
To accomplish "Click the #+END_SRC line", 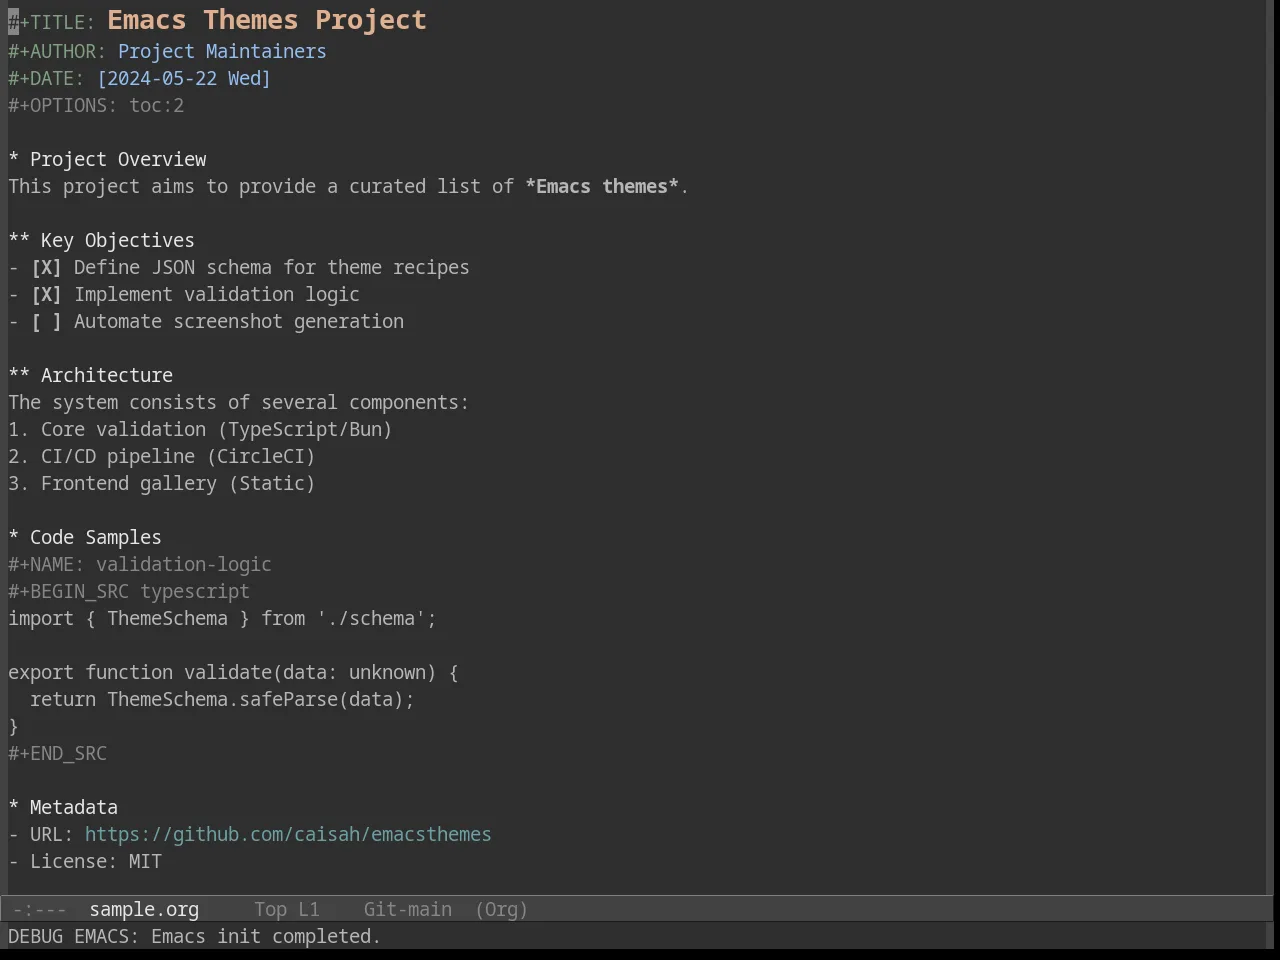I will click(58, 754).
